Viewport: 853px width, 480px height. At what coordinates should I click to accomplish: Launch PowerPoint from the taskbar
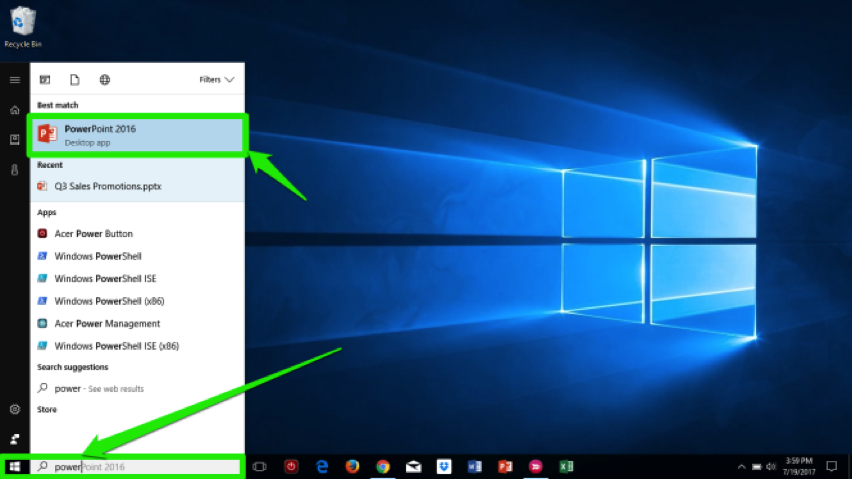pos(505,466)
